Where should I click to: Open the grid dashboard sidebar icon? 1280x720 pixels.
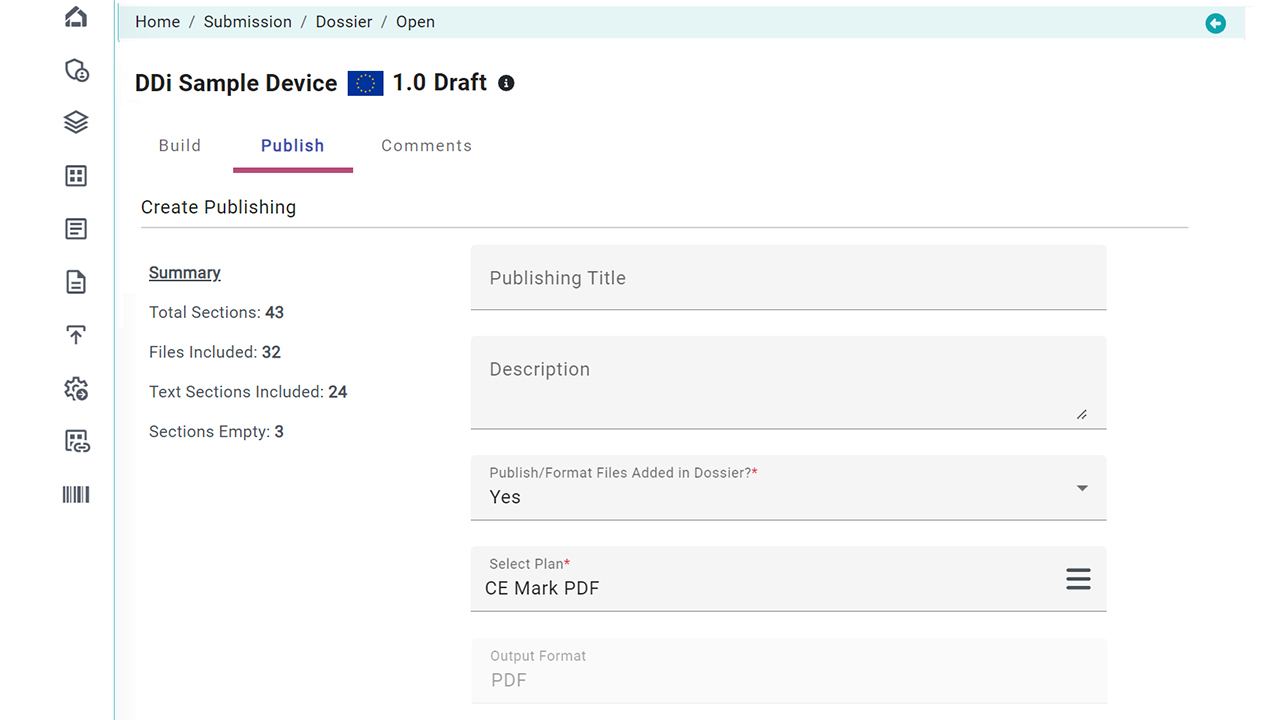coord(76,176)
